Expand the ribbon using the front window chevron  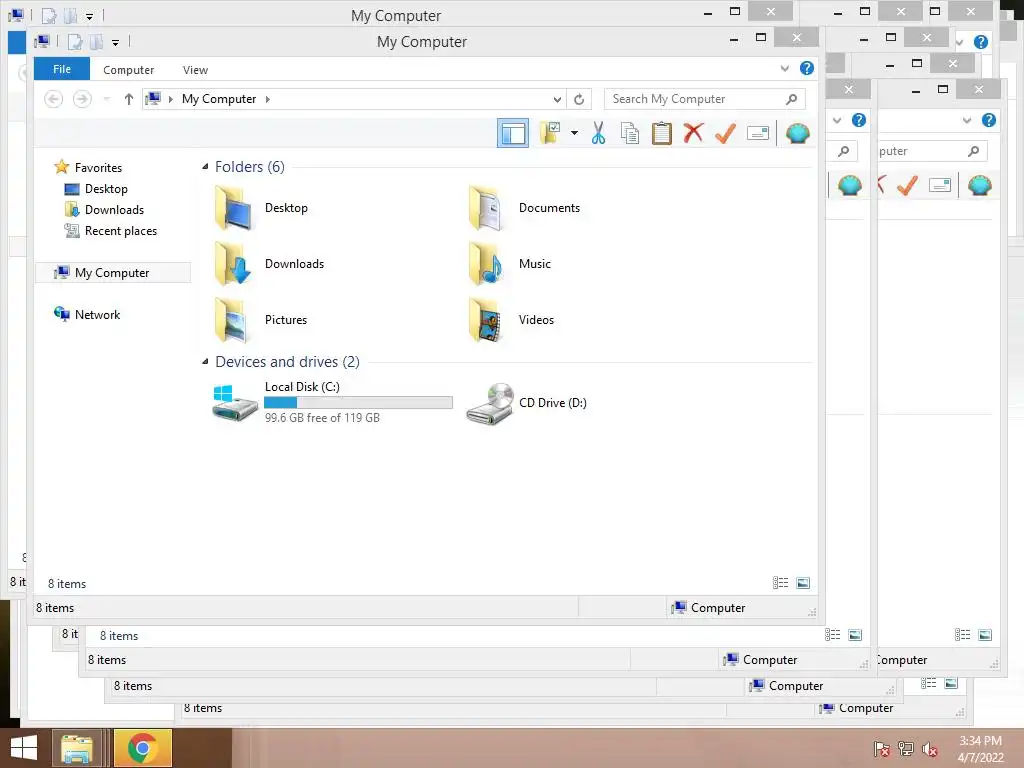pos(784,69)
